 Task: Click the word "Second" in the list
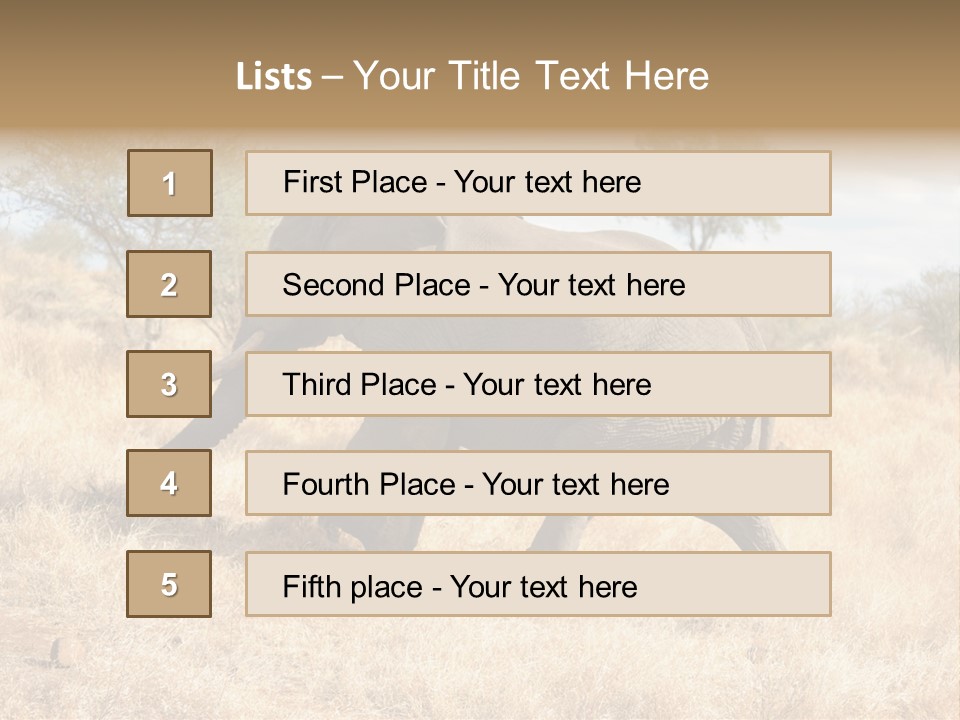click(334, 285)
